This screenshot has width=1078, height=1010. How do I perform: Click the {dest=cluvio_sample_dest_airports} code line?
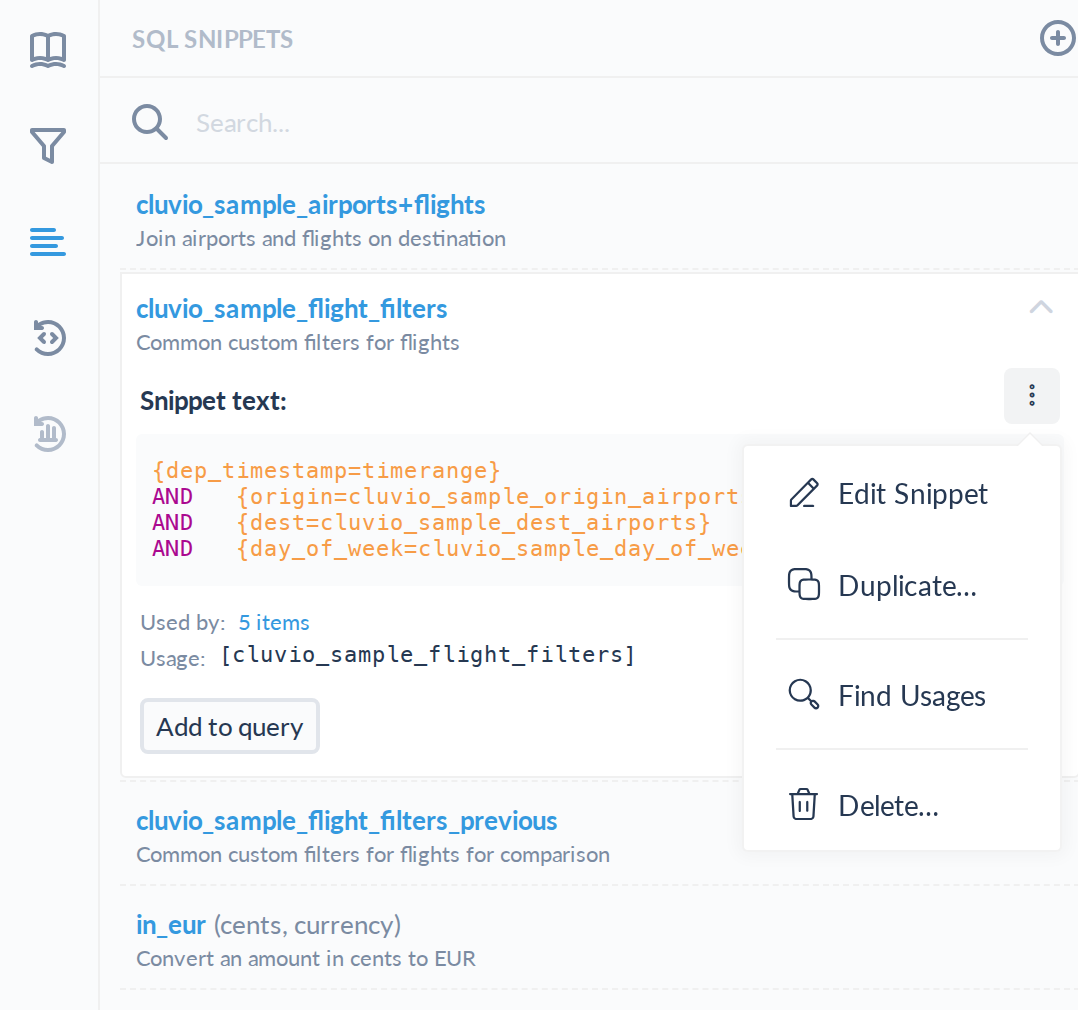tap(473, 523)
